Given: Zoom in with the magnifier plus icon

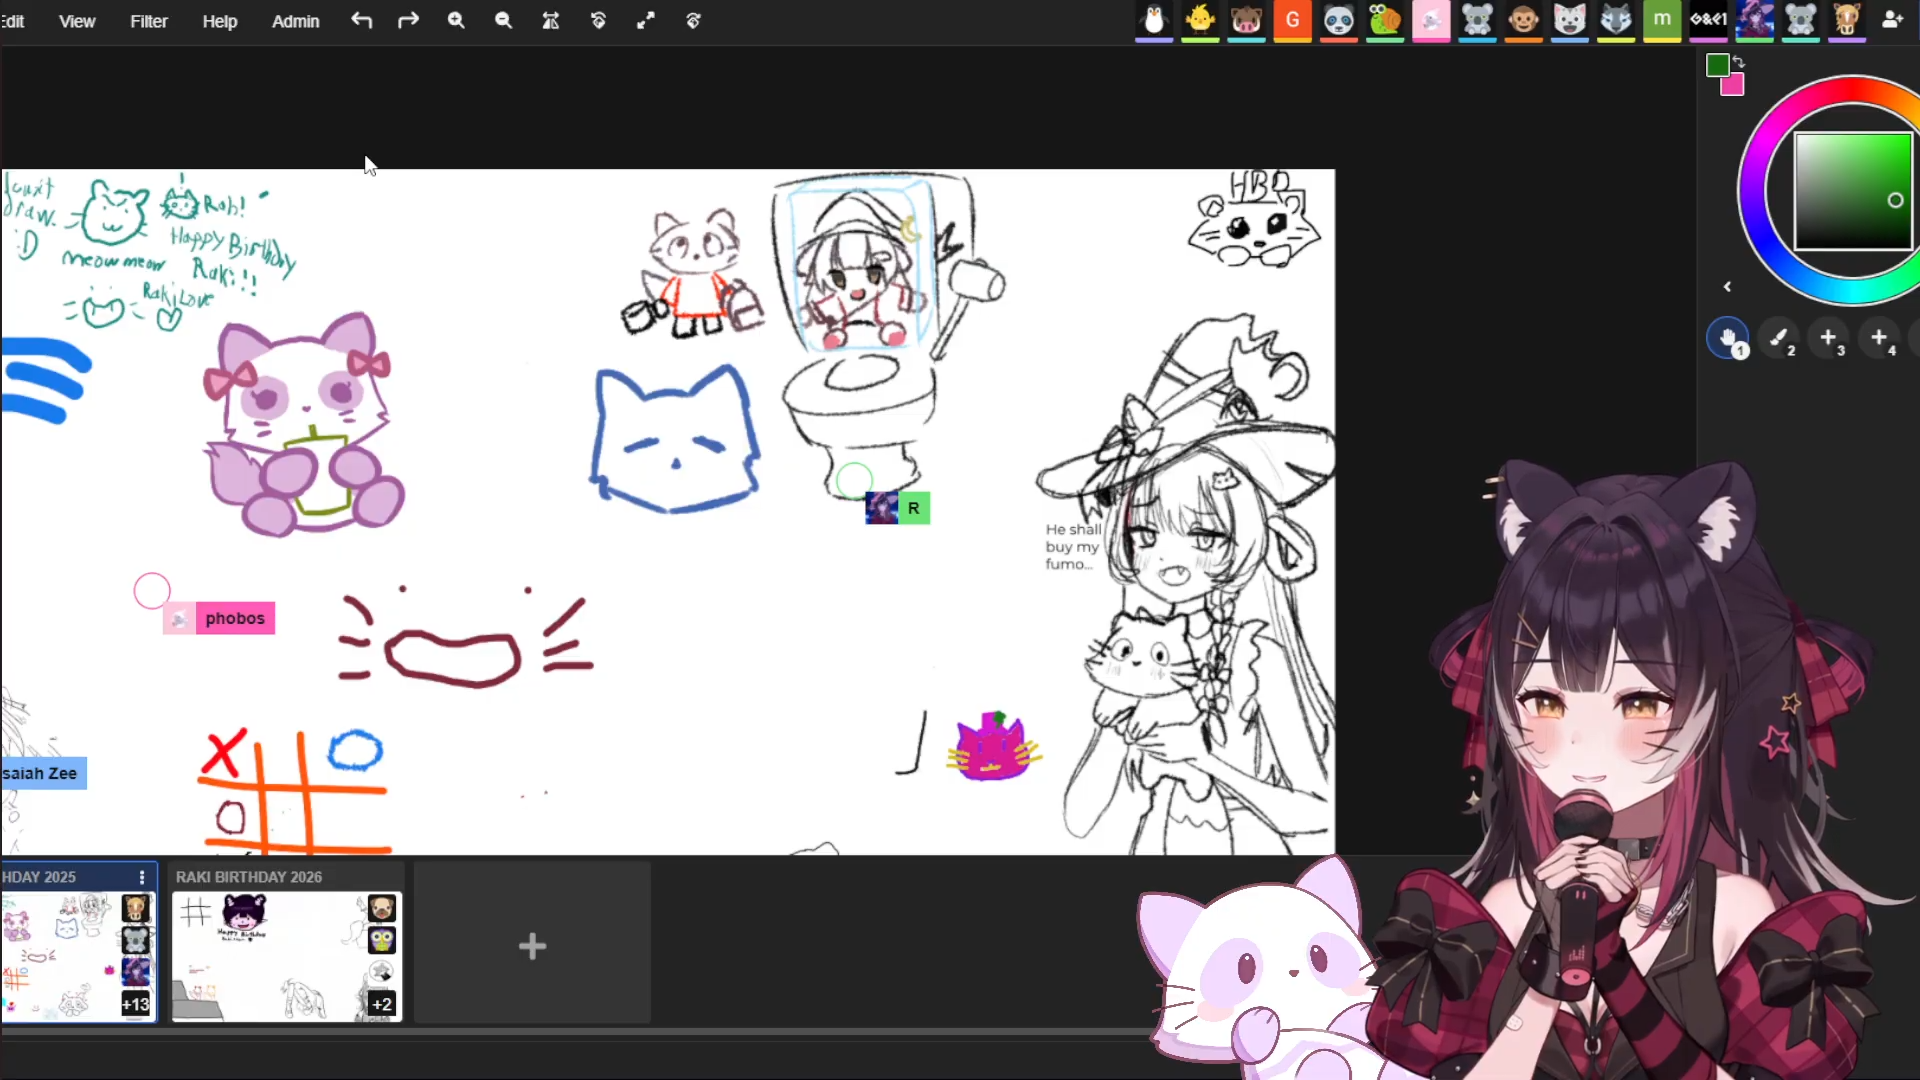Looking at the screenshot, I should tap(456, 21).
